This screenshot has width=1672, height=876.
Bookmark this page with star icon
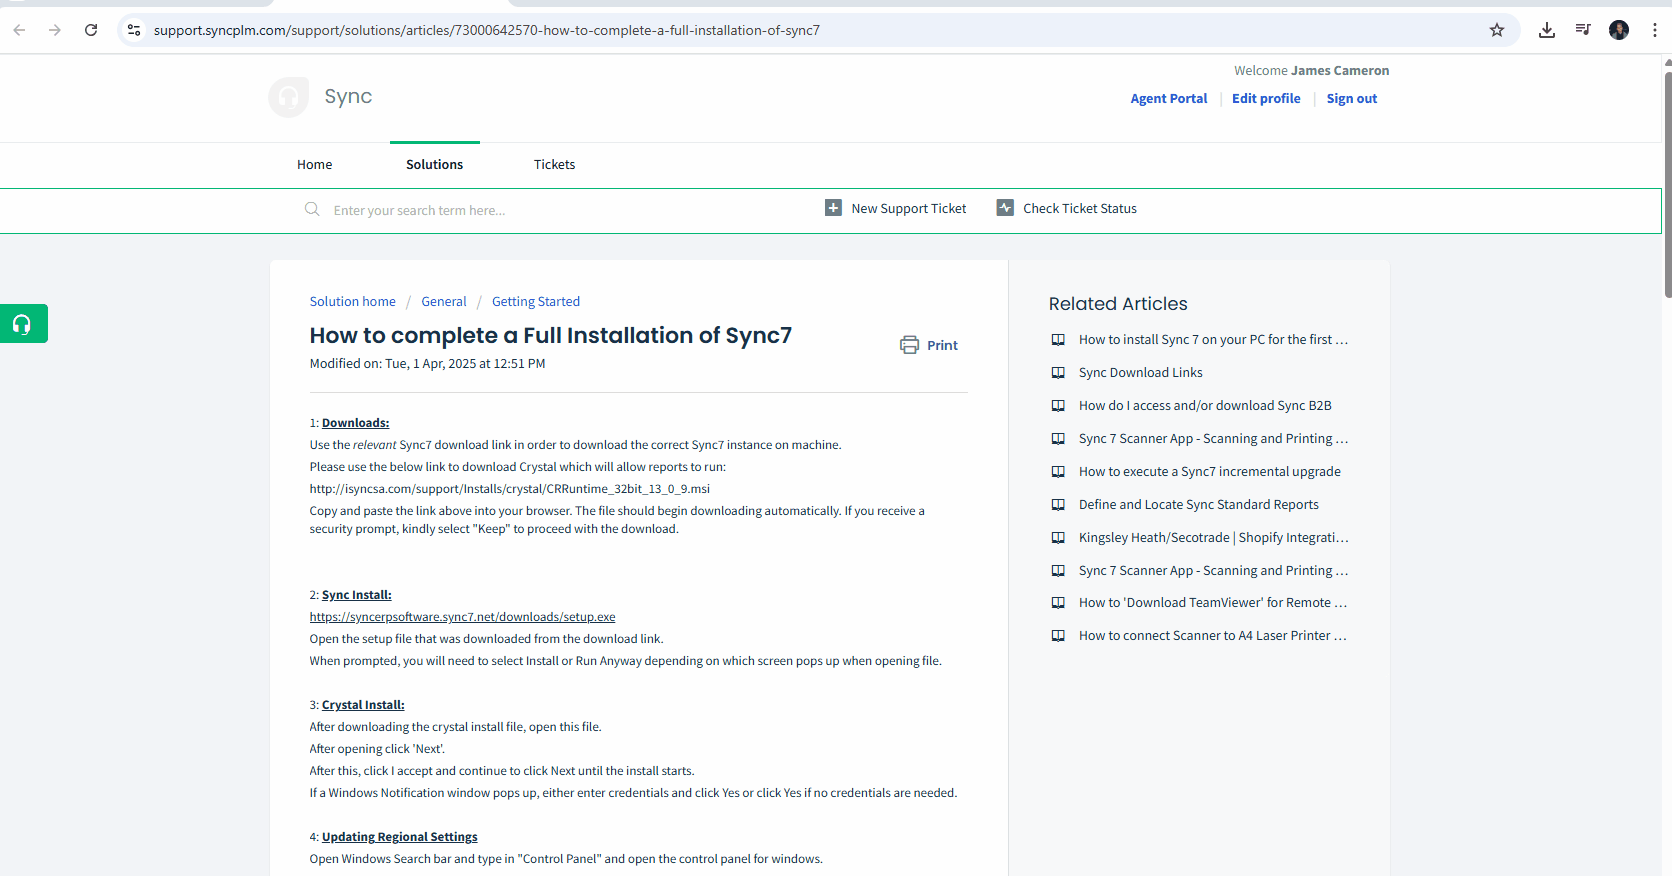click(1497, 30)
